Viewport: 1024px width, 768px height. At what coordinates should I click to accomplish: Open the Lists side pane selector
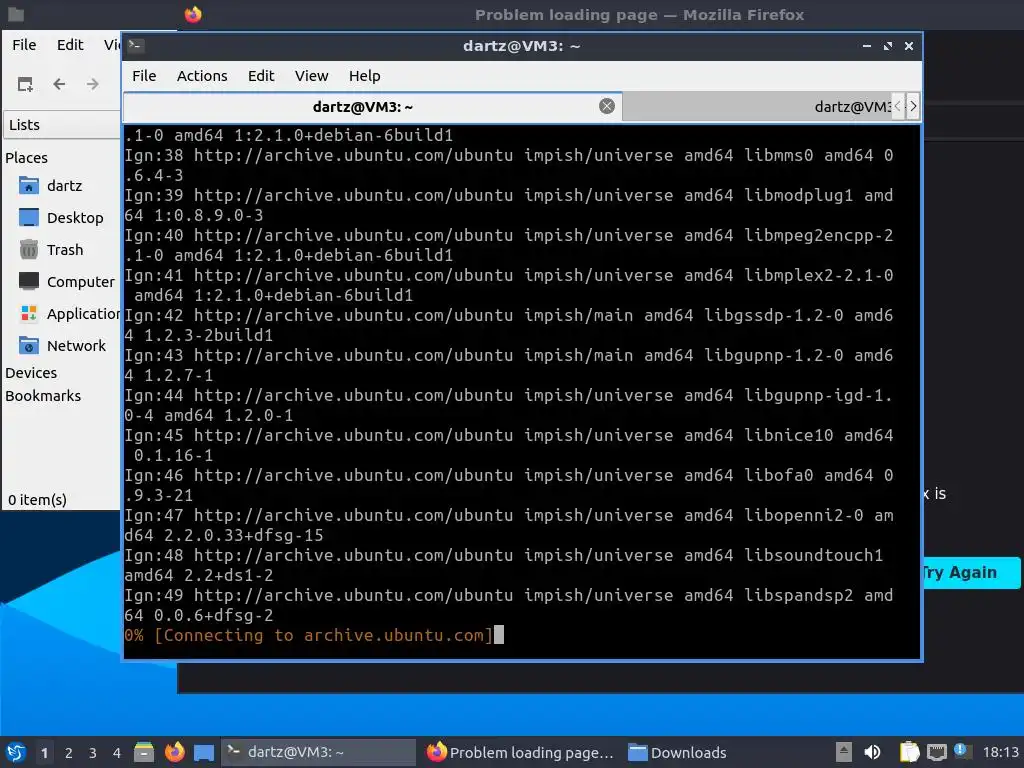coord(62,125)
